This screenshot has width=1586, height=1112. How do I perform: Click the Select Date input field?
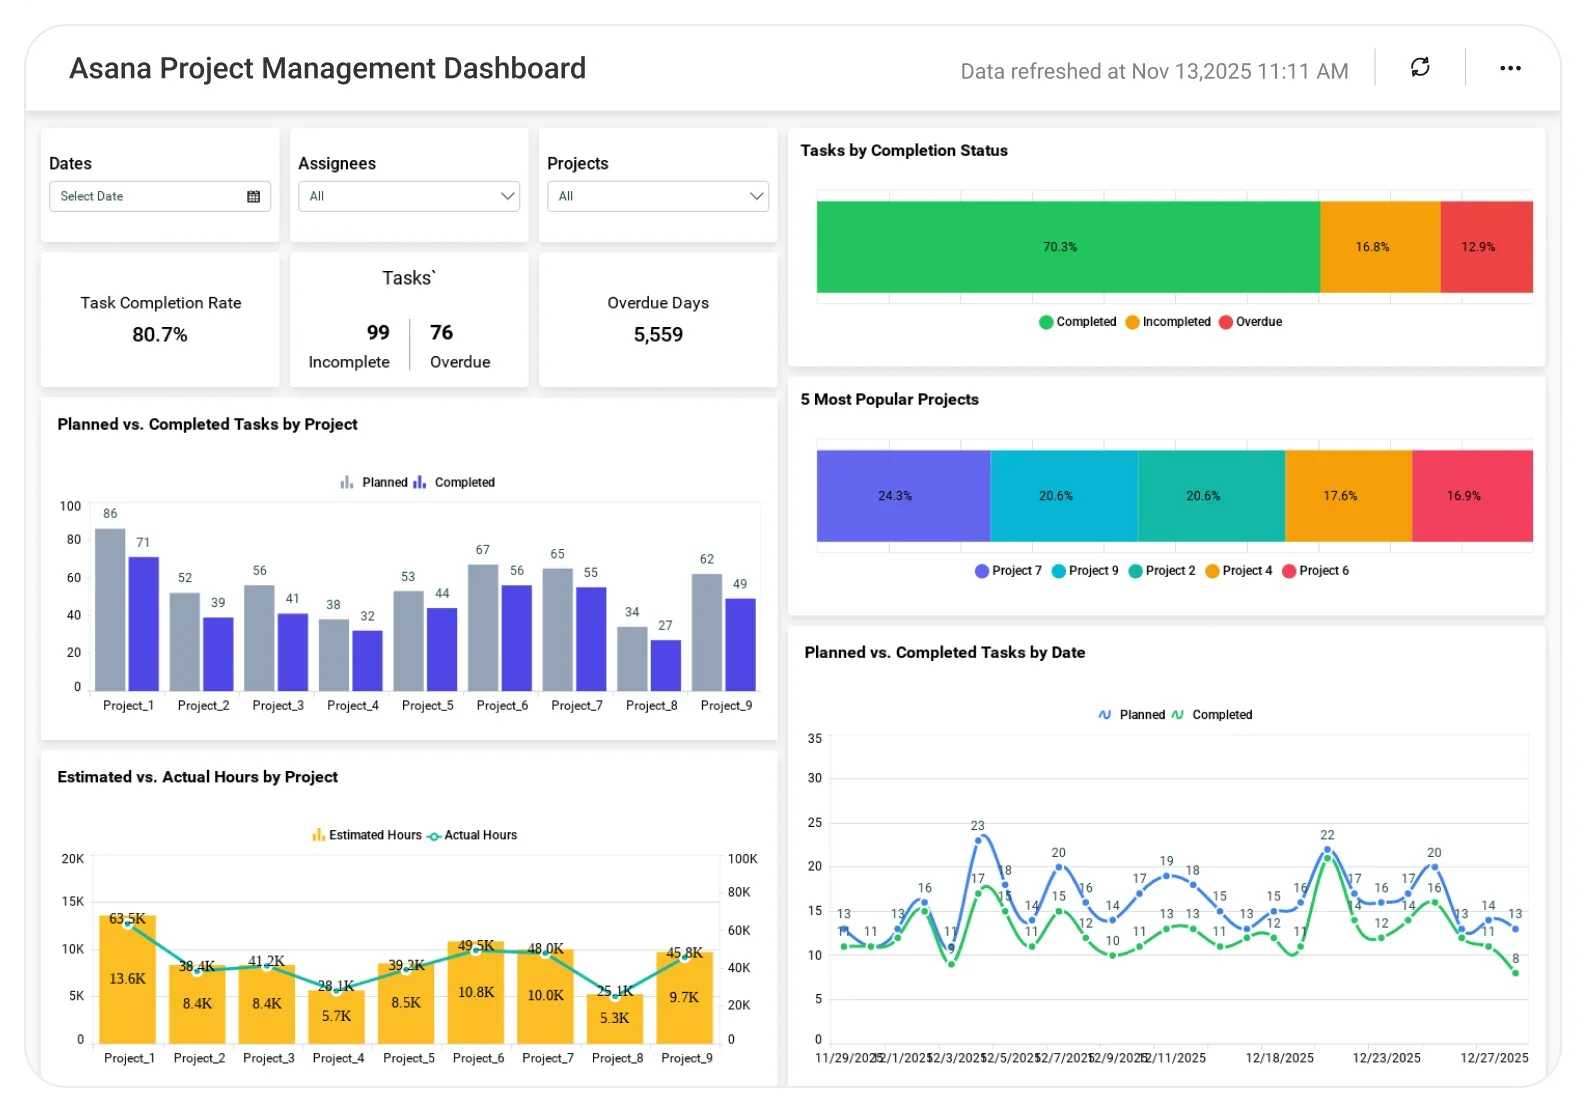click(159, 196)
